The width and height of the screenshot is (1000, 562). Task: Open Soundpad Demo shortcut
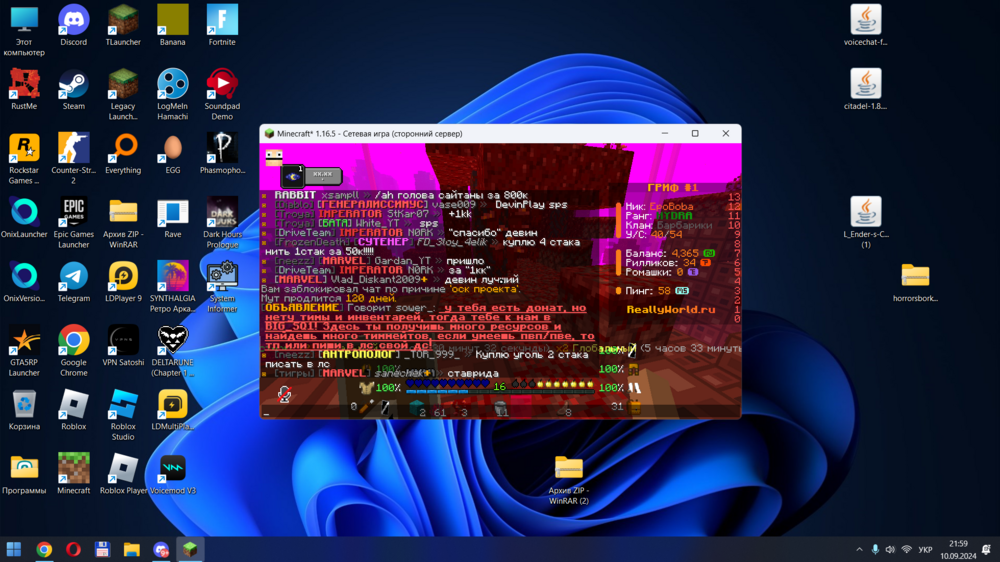[x=222, y=94]
